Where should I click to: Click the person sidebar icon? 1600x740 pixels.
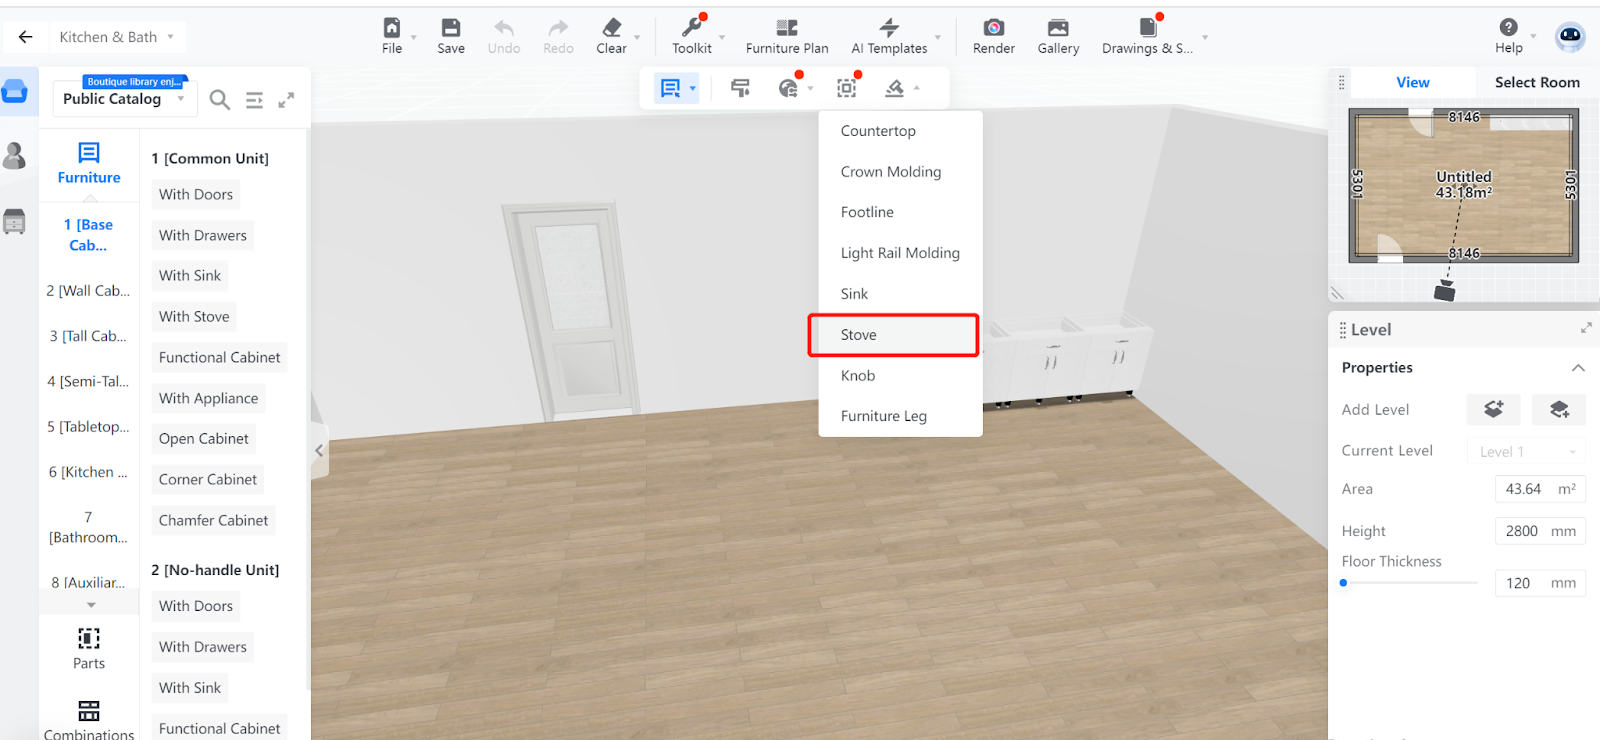(x=14, y=156)
